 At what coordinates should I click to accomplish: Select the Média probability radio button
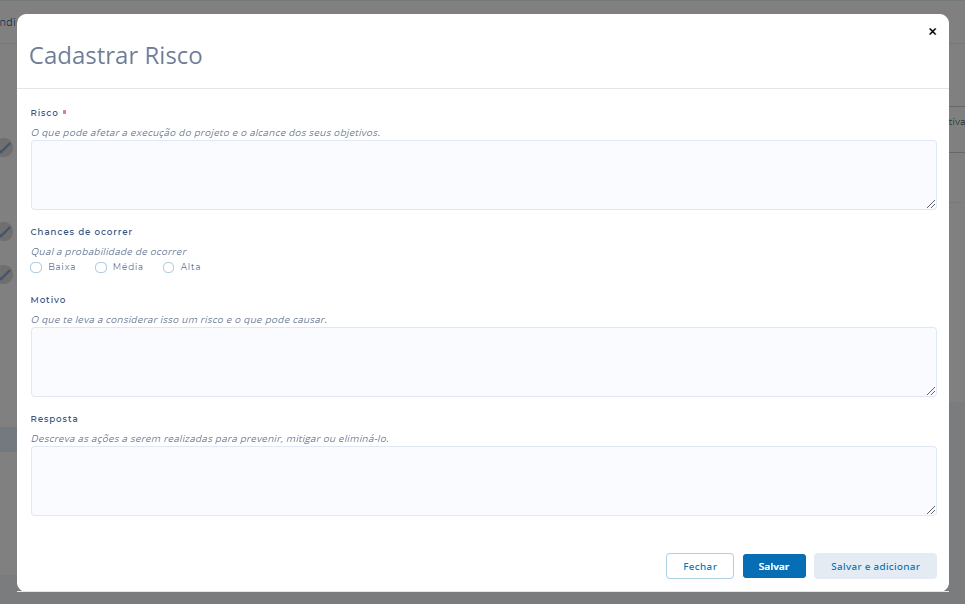[x=101, y=267]
